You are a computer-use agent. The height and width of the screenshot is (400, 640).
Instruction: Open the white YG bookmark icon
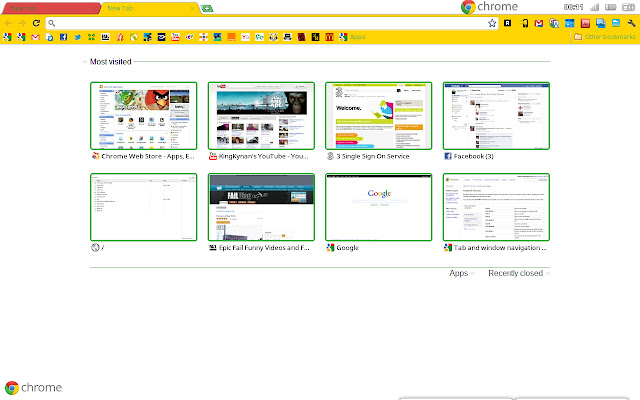click(245, 37)
